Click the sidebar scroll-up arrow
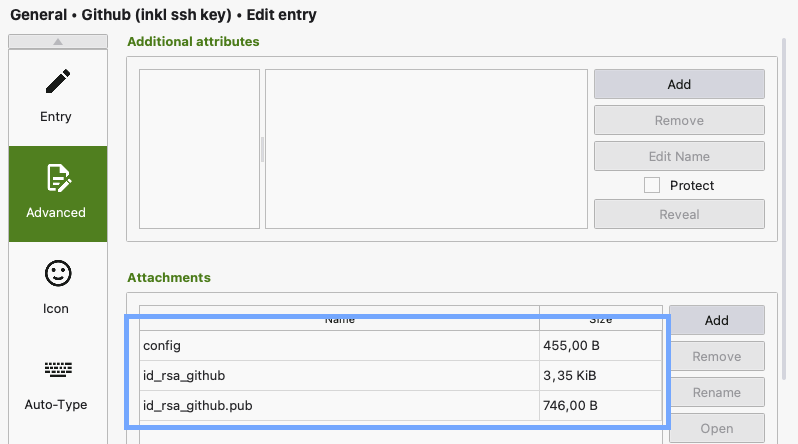The image size is (798, 444). tap(58, 42)
